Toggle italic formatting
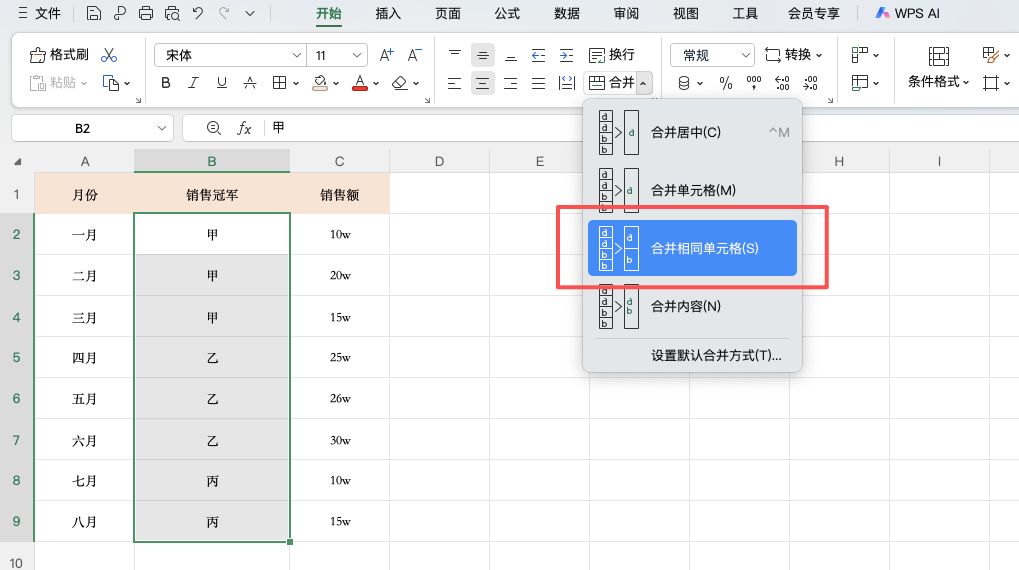This screenshot has width=1019, height=570. [x=194, y=83]
